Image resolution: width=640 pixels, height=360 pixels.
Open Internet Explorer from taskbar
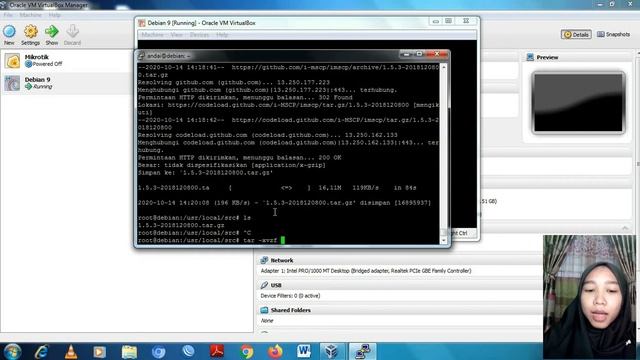41,352
